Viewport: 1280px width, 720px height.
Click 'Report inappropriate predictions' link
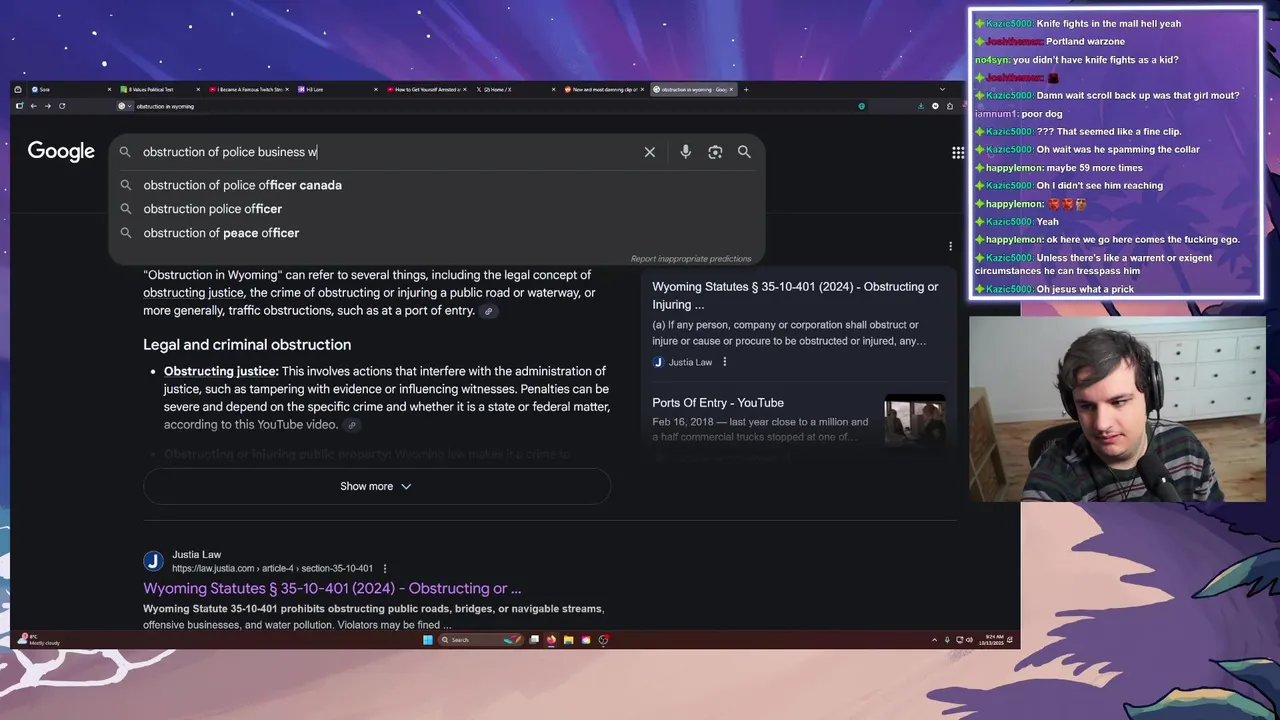pos(690,259)
